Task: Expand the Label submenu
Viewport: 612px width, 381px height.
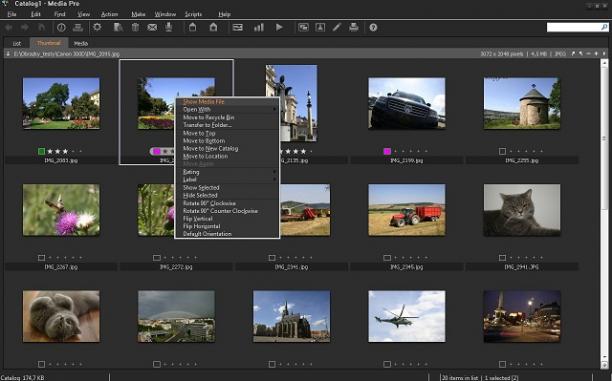Action: 226,180
